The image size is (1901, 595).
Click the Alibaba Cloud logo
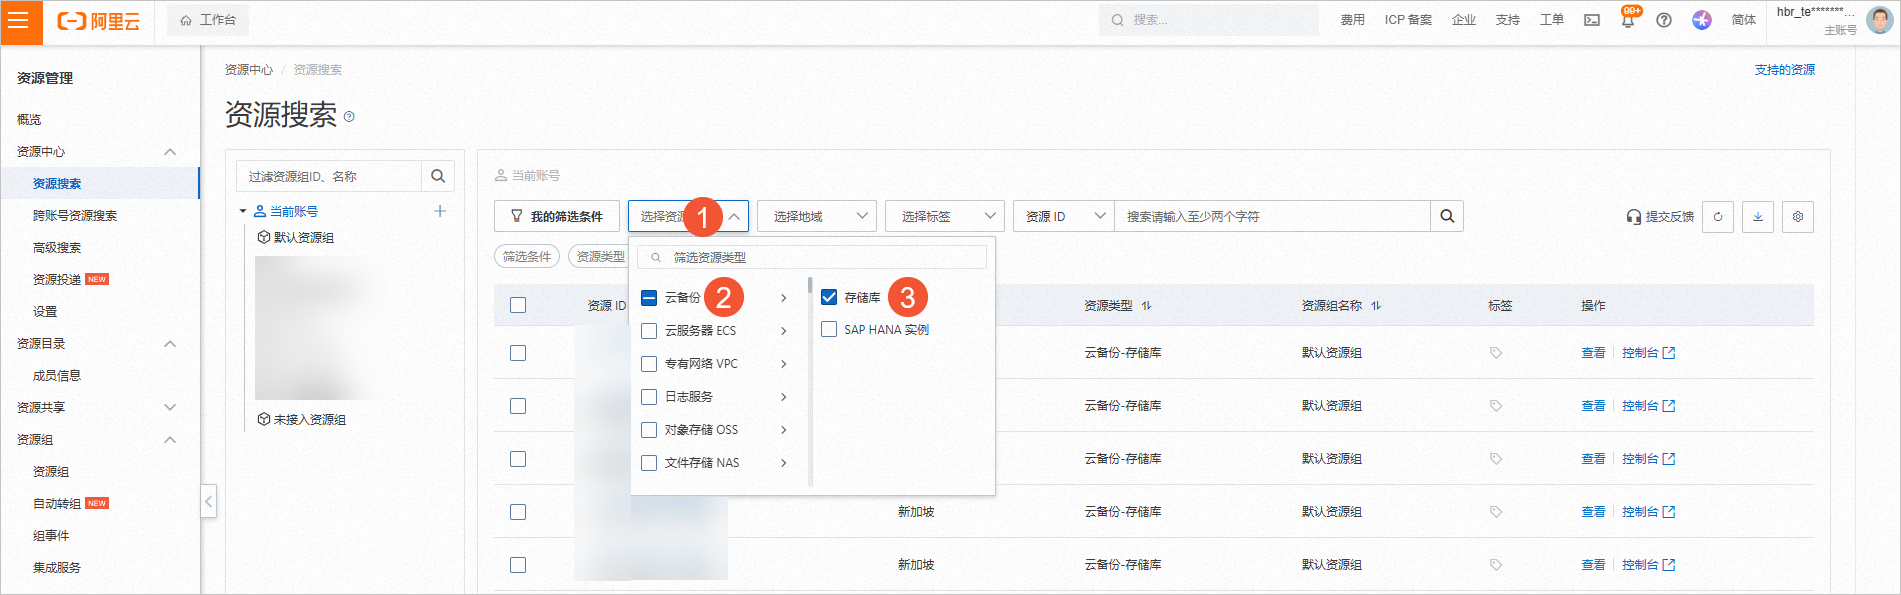point(98,21)
